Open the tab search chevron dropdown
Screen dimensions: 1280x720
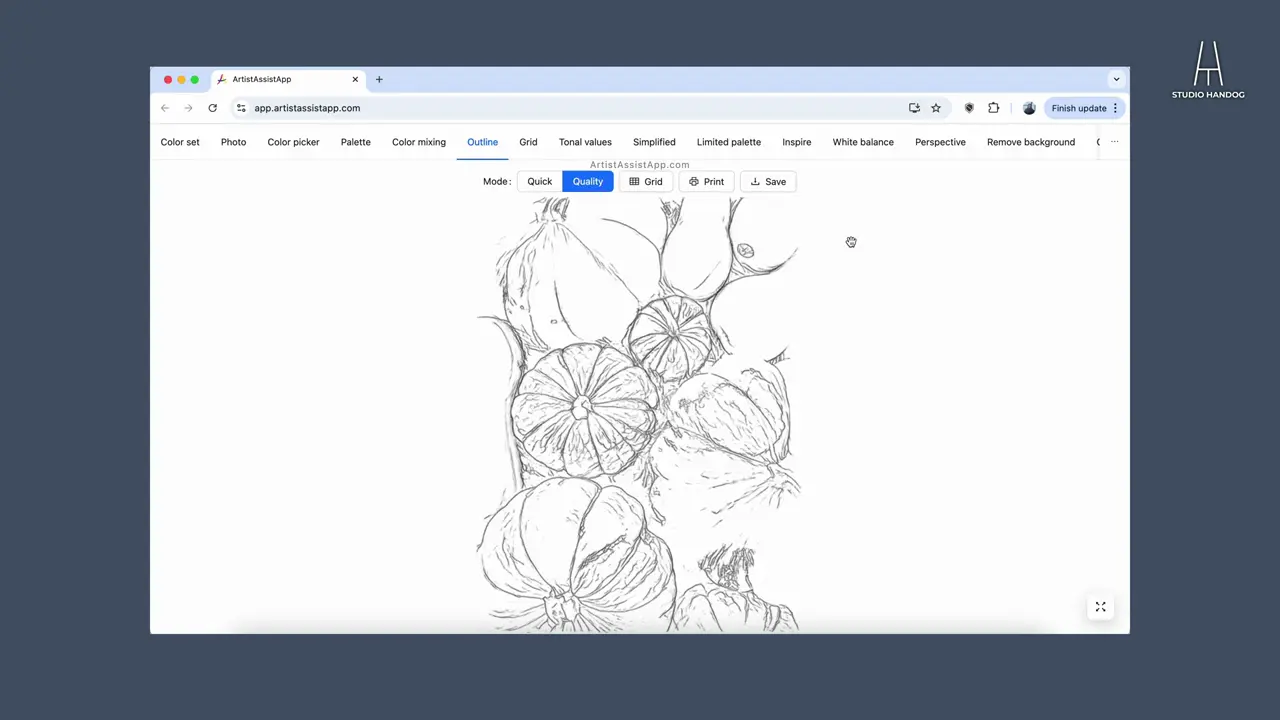(1116, 79)
